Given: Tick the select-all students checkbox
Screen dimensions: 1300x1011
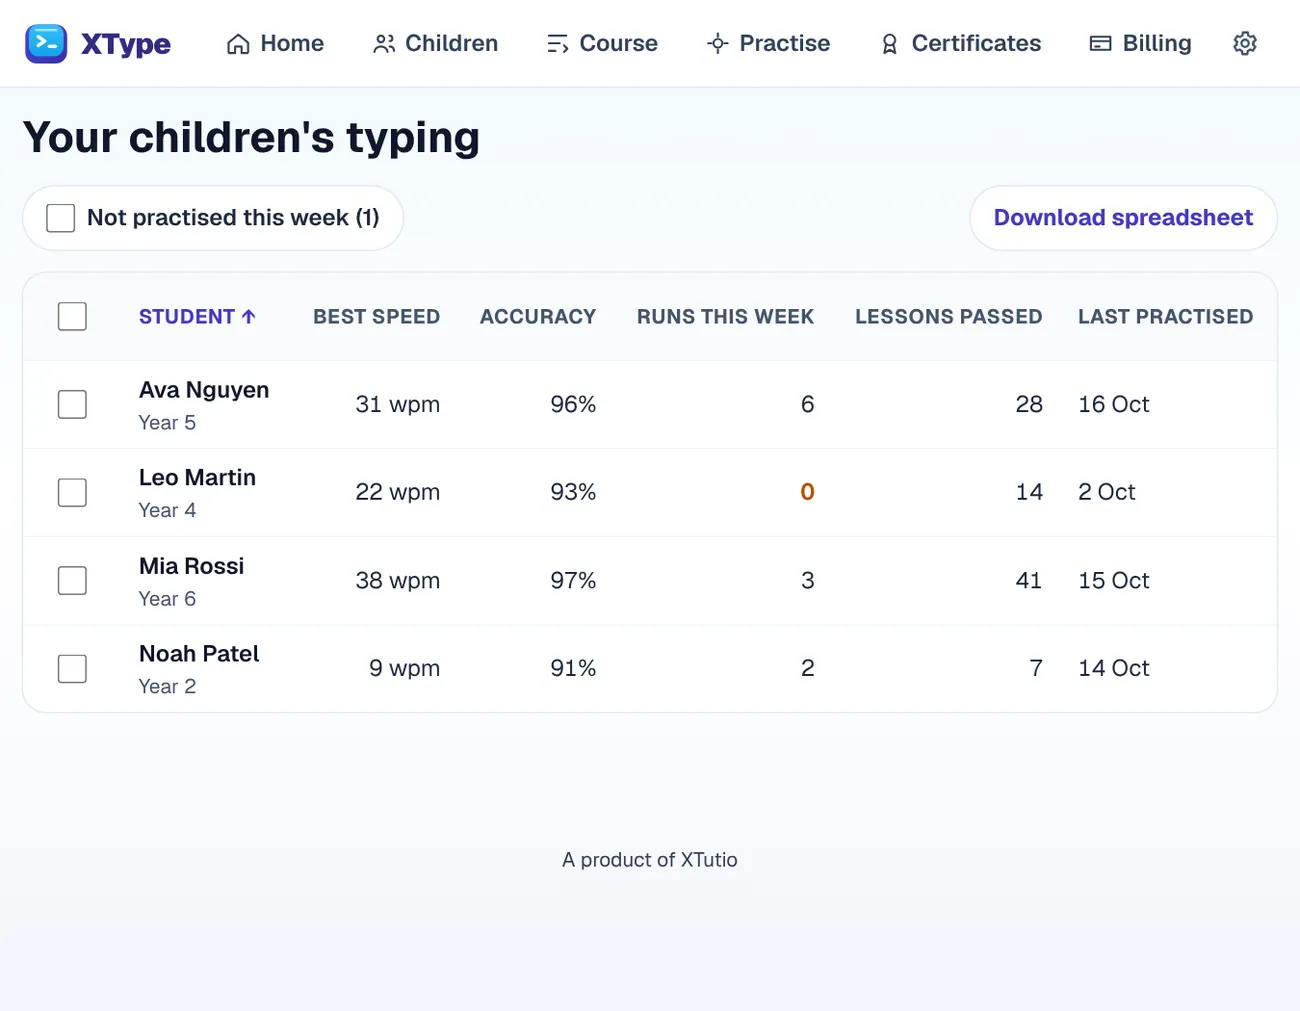Looking at the screenshot, I should 72,317.
